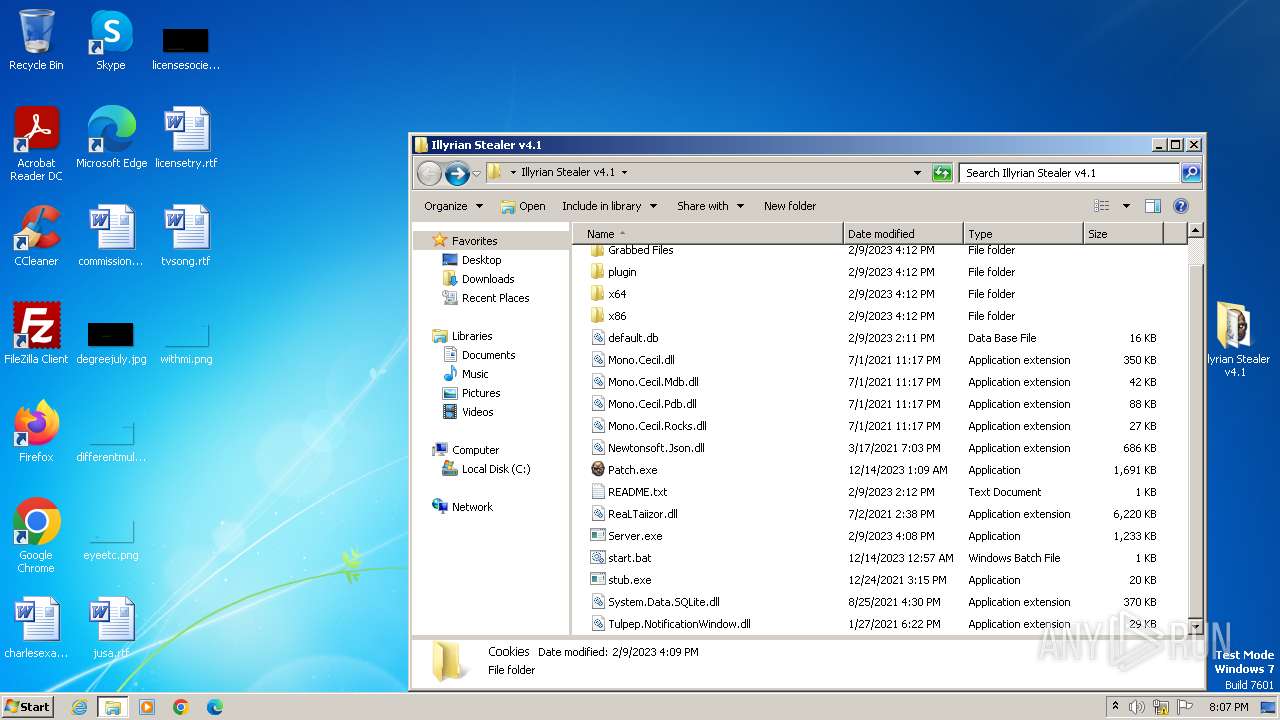Viewport: 1280px width, 720px height.
Task: Open commission rtf file on desktop
Action: [x=111, y=236]
